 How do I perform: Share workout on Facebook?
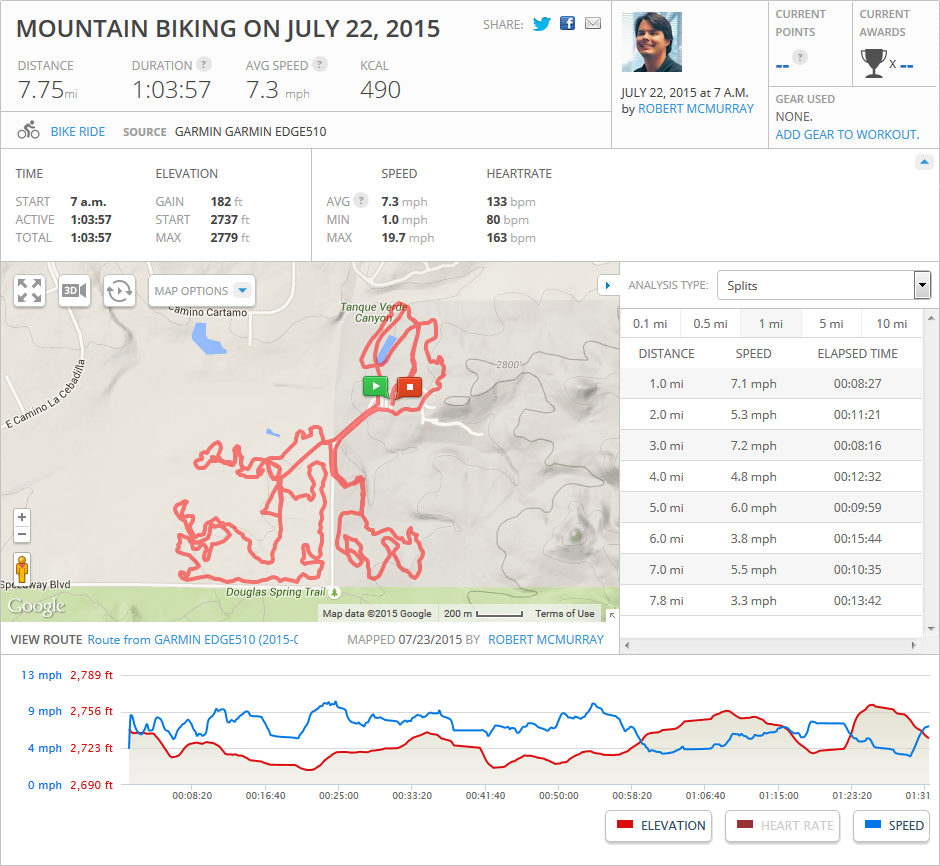point(568,23)
